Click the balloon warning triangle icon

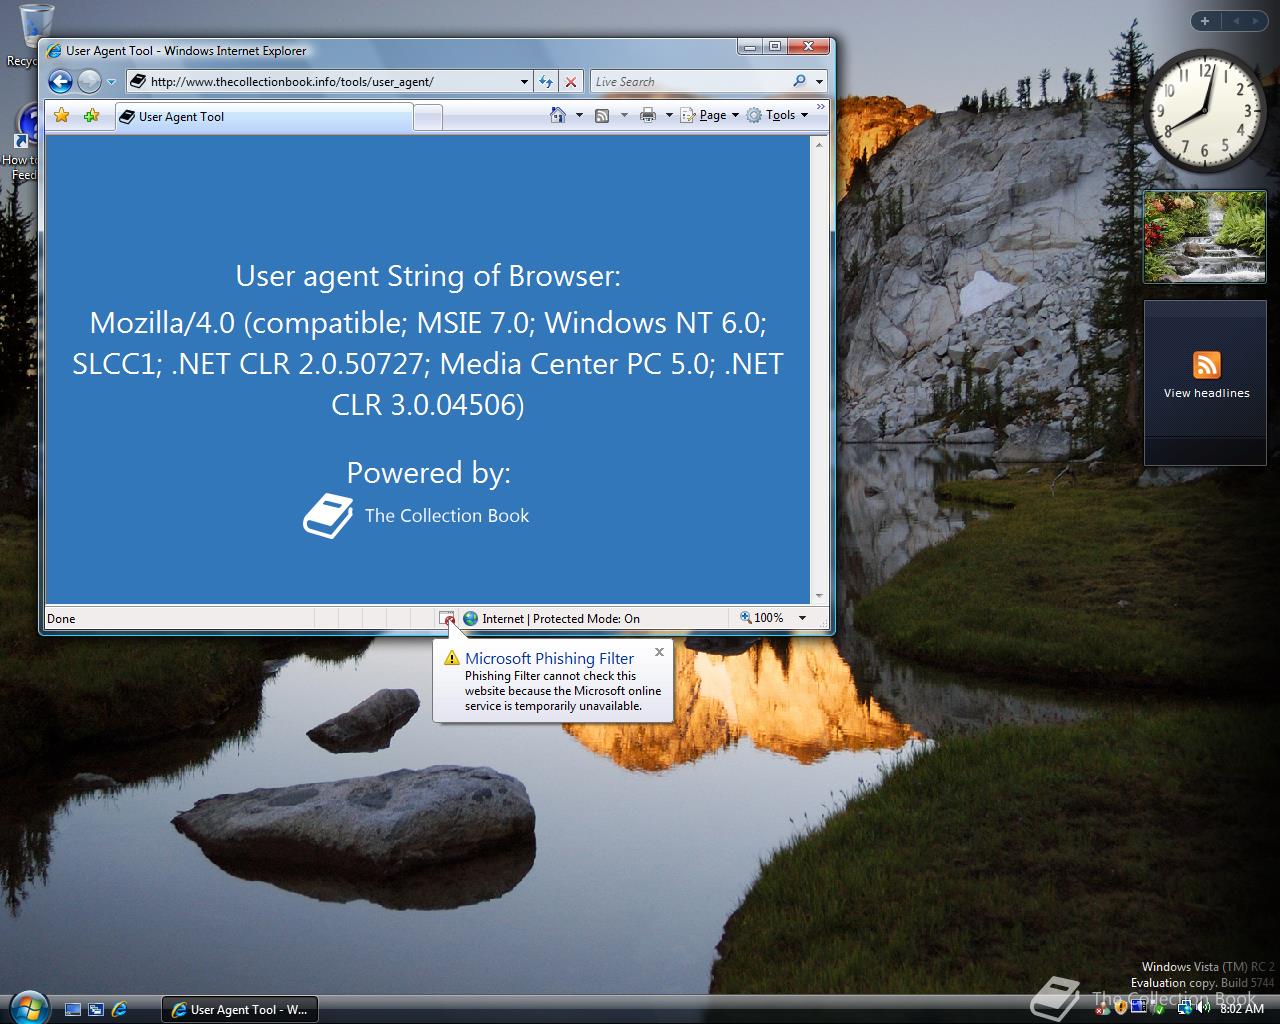pos(452,658)
